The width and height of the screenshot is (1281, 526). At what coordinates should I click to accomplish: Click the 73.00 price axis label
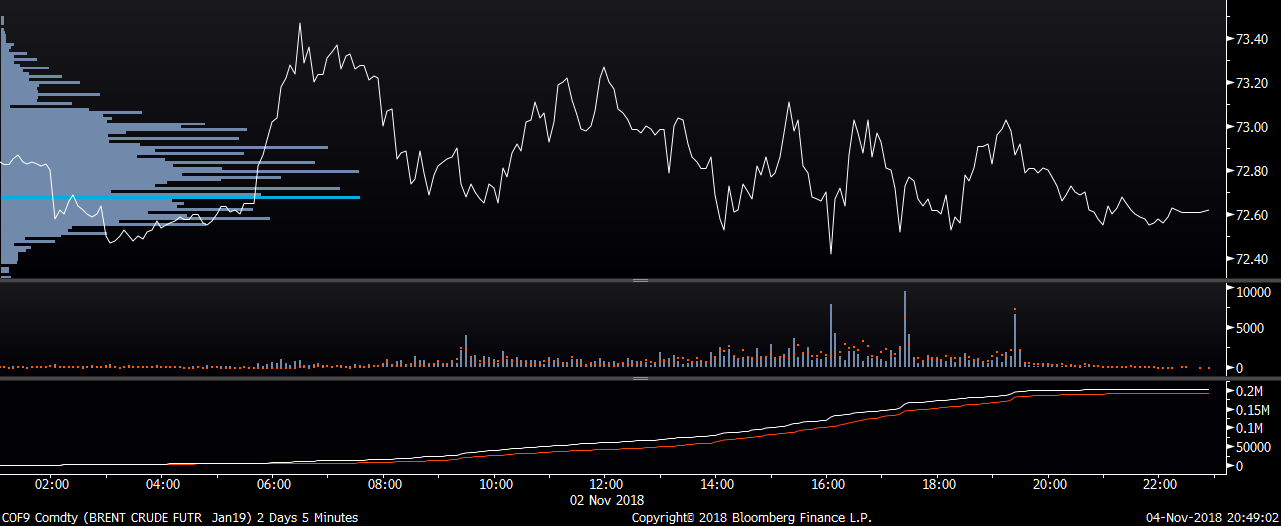coord(1252,128)
